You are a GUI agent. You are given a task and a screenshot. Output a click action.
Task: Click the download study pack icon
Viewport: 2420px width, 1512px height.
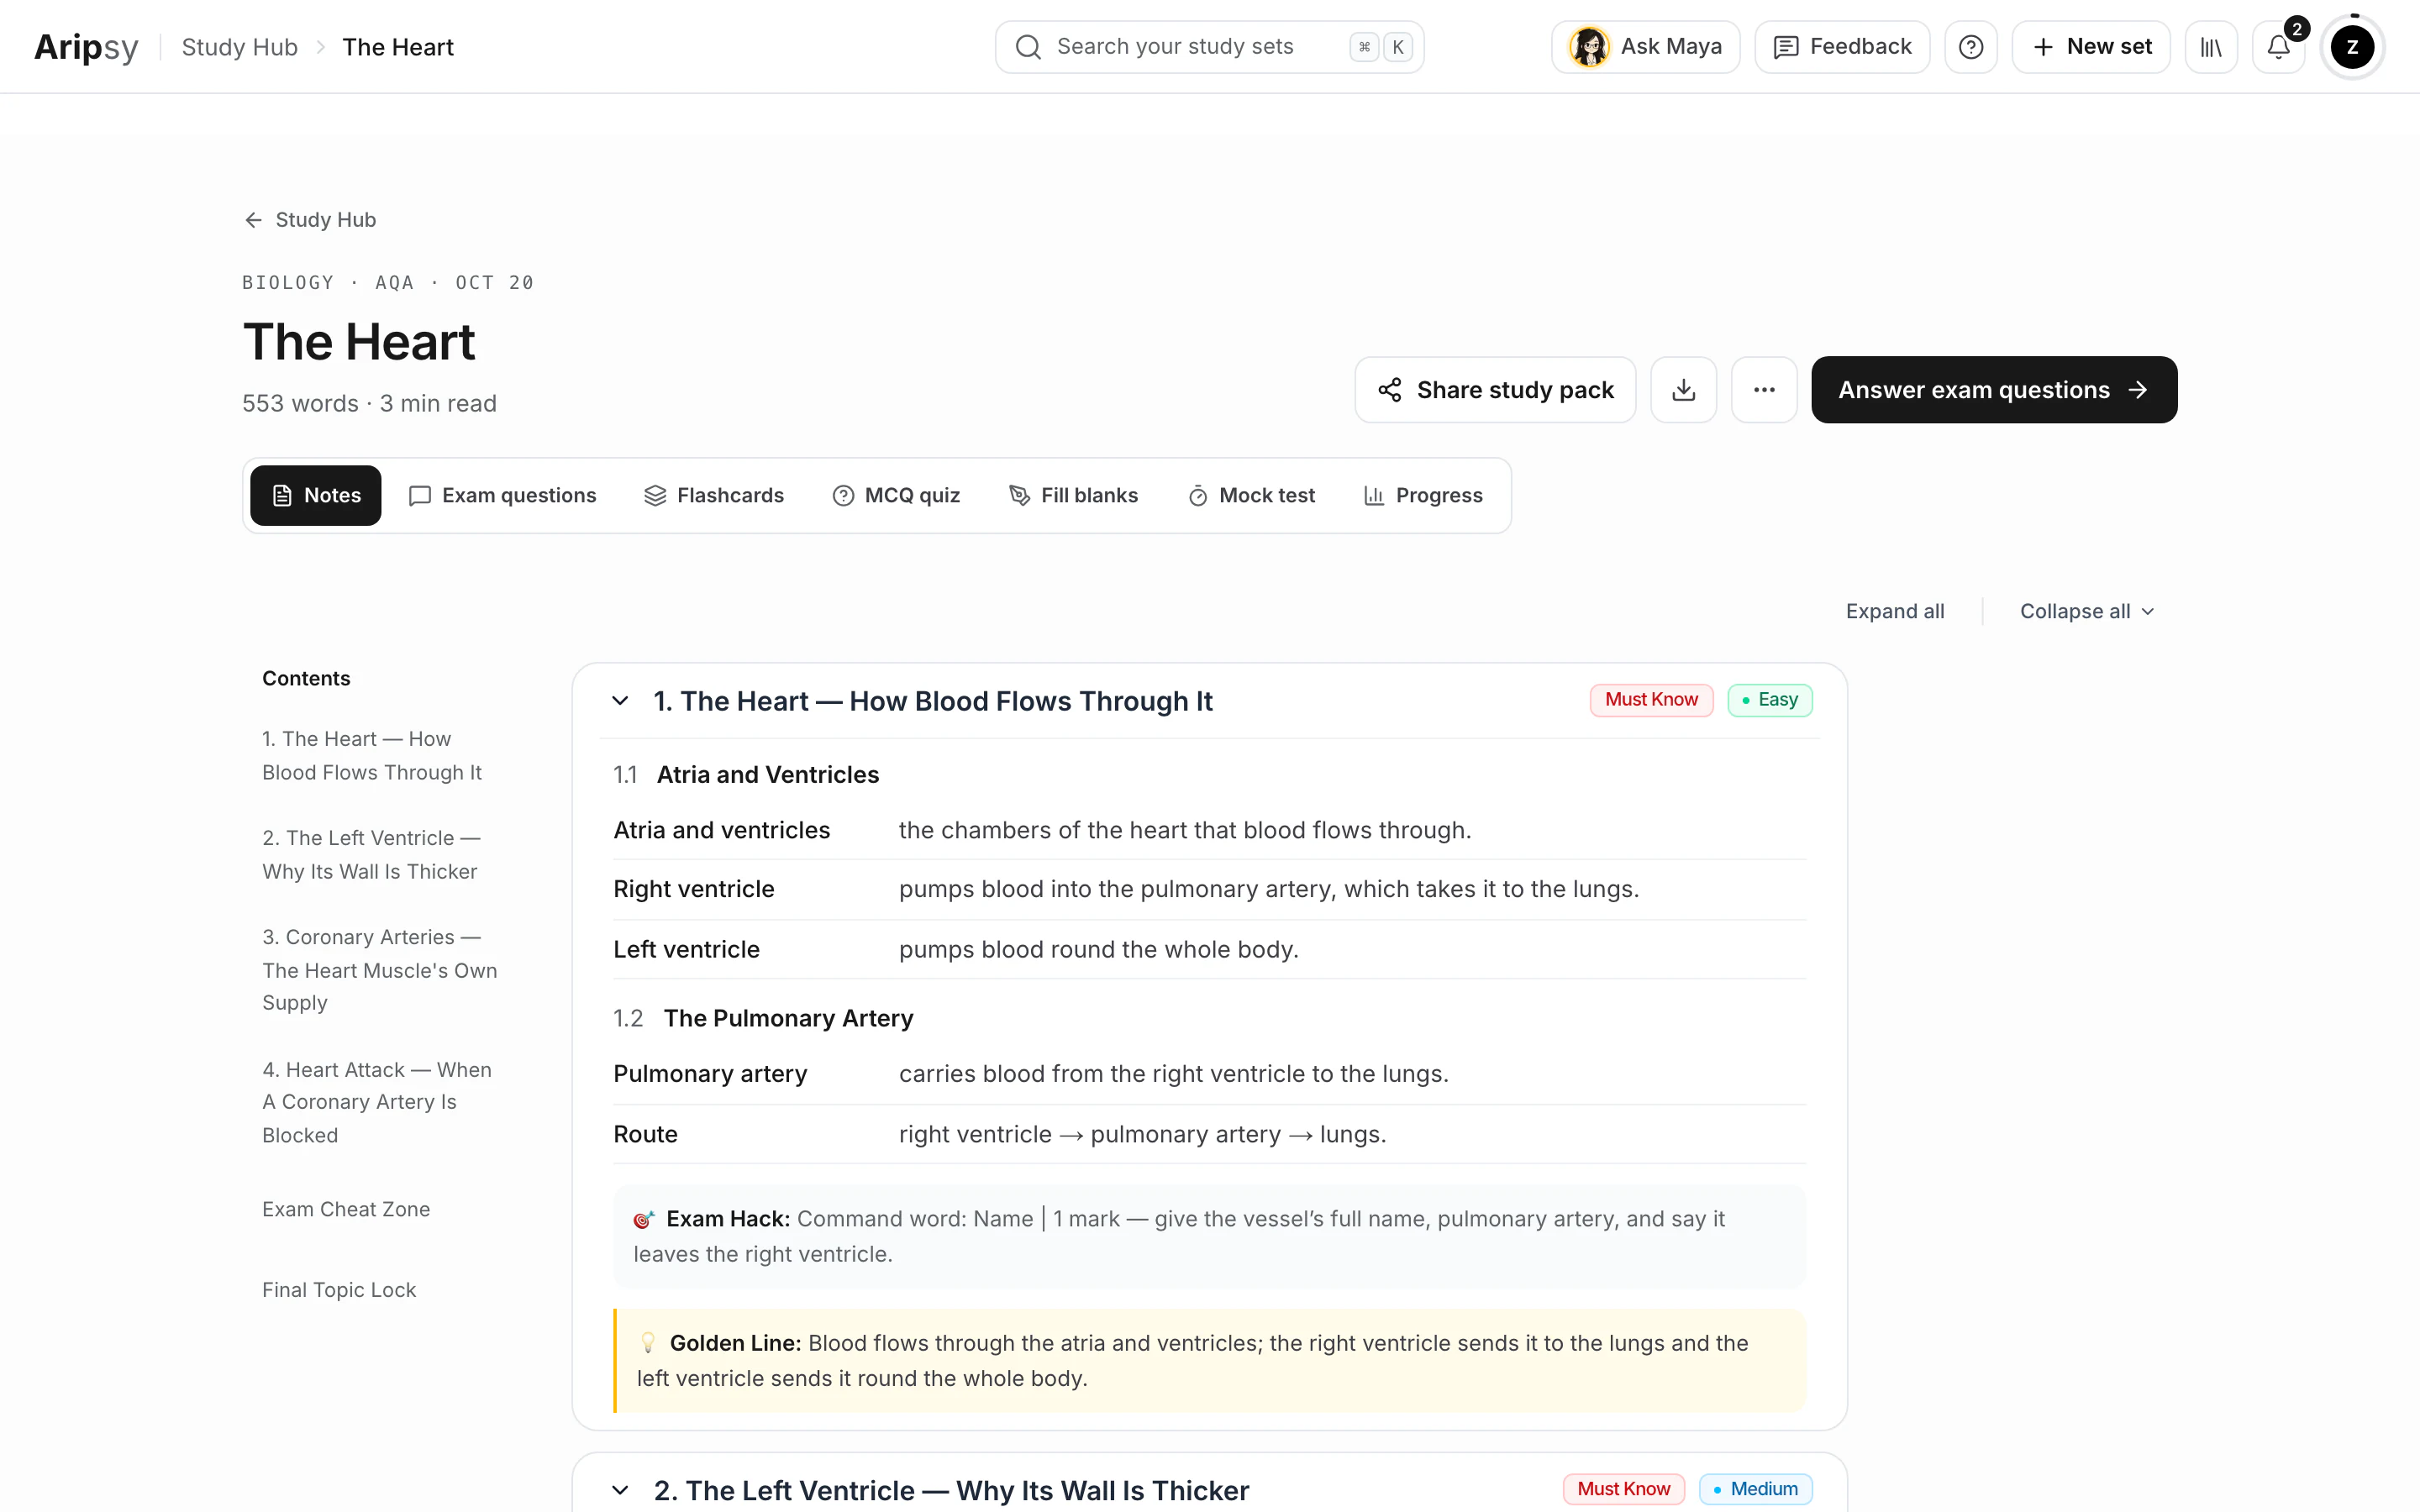coord(1683,390)
